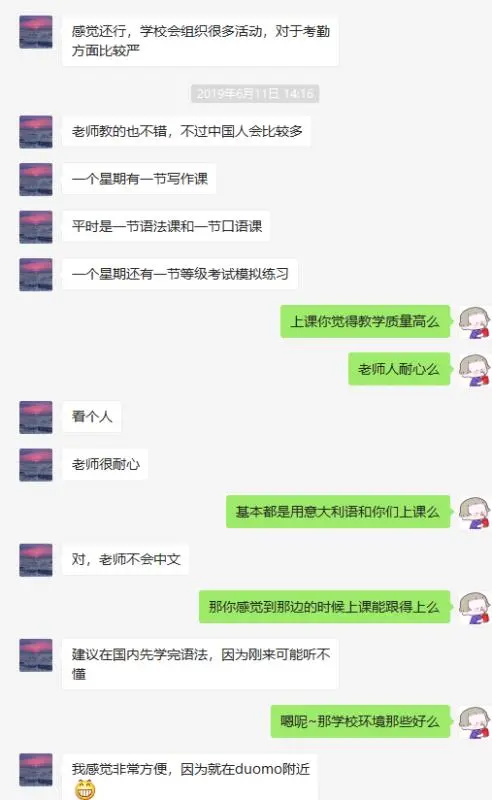Click avatar beside 老师很耐心 message
Screen dimensions: 492x800
(x=36, y=464)
